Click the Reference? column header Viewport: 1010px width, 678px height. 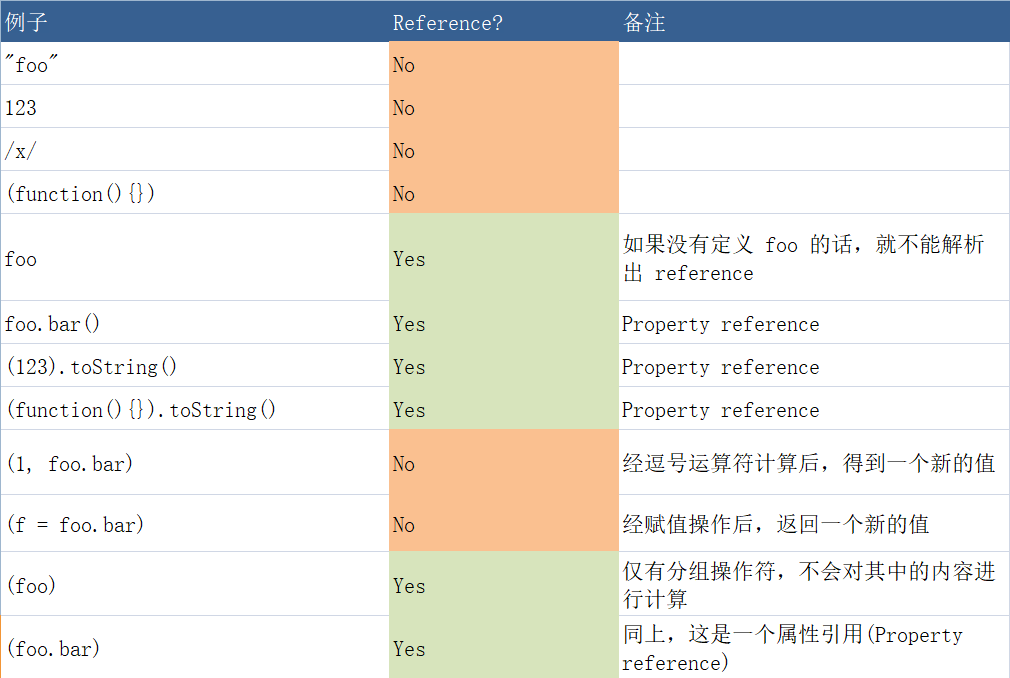(504, 22)
